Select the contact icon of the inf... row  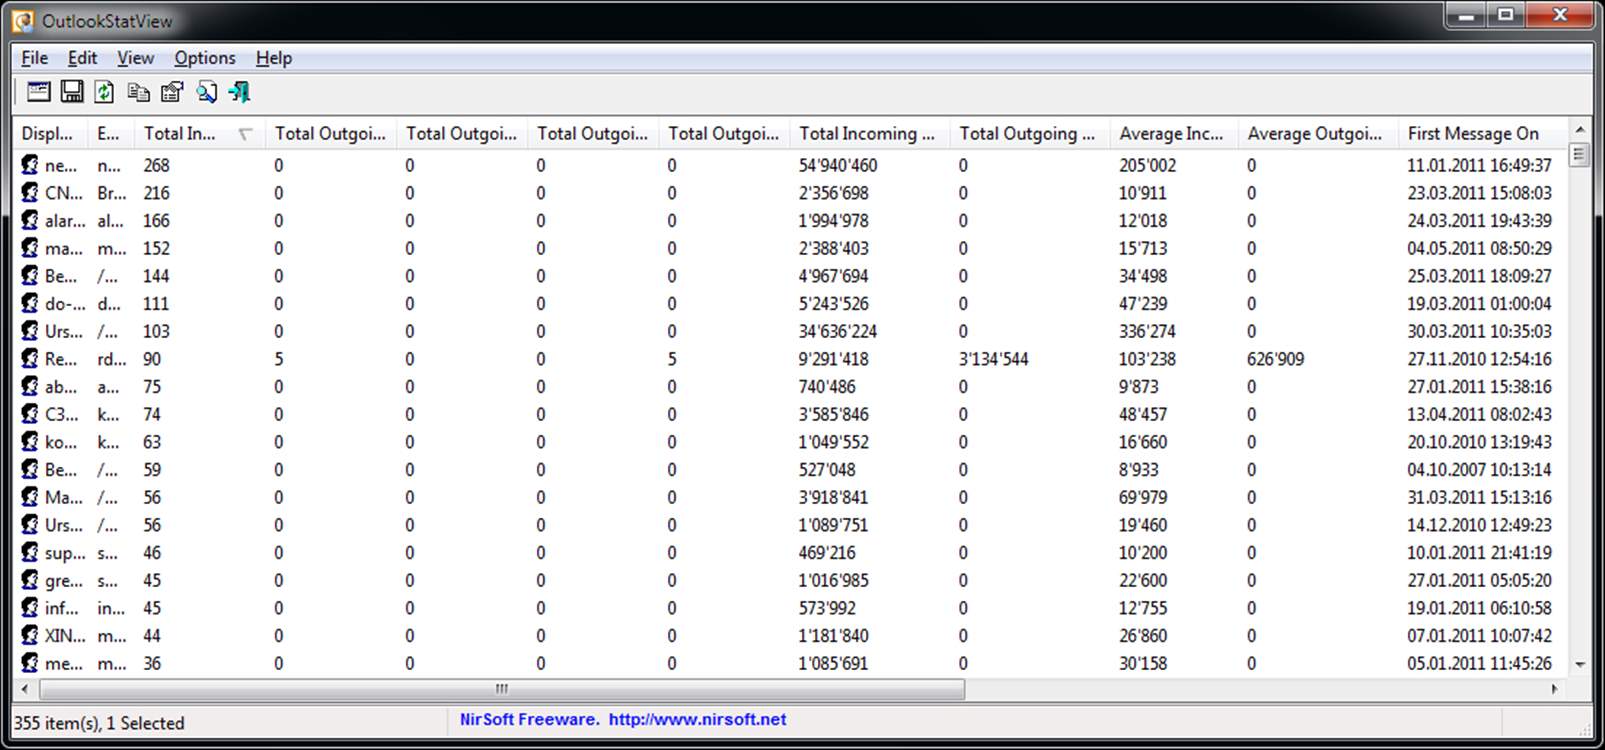tap(30, 608)
